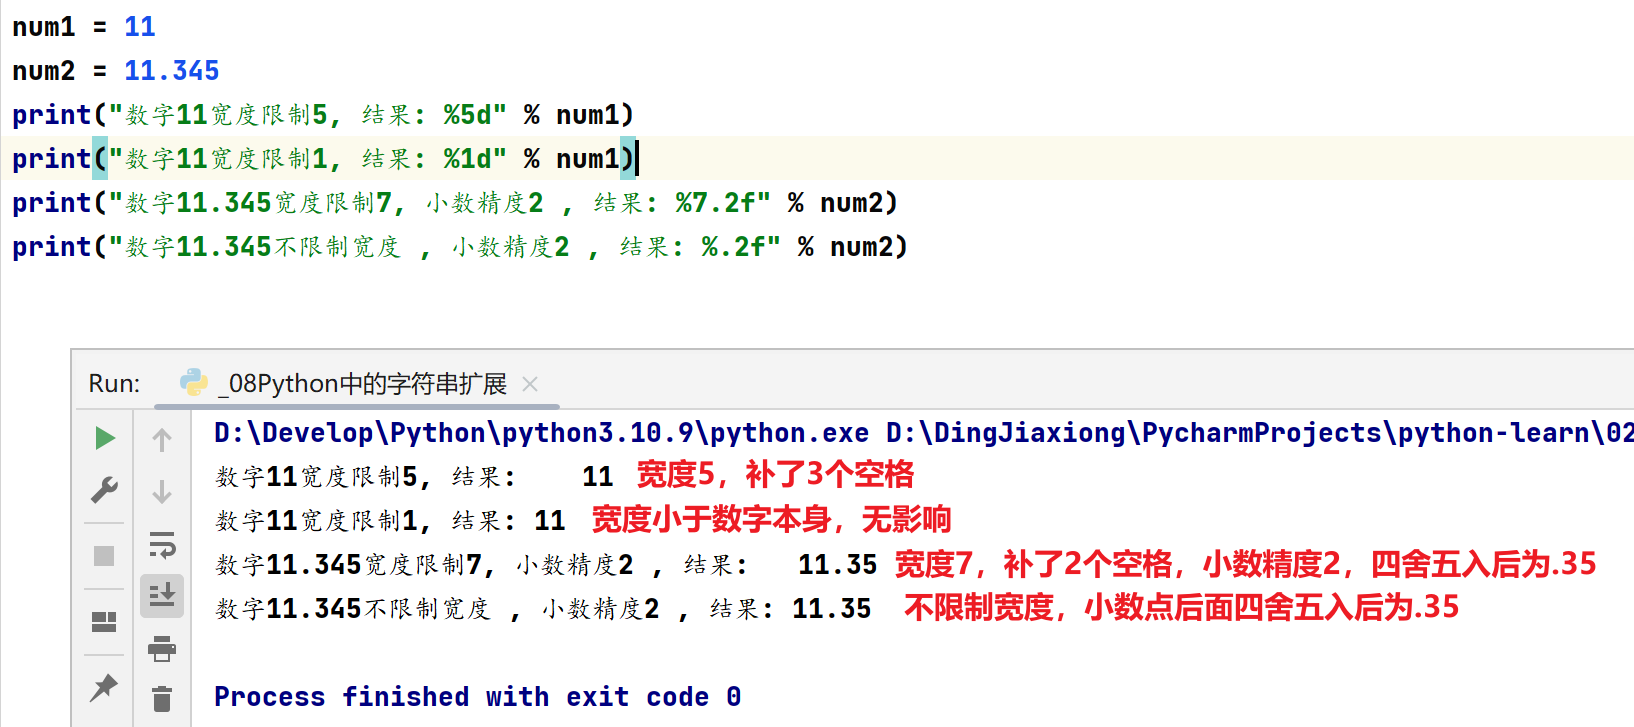Open run configuration wrench icon
Viewport: 1634px width, 727px height.
coord(104,489)
